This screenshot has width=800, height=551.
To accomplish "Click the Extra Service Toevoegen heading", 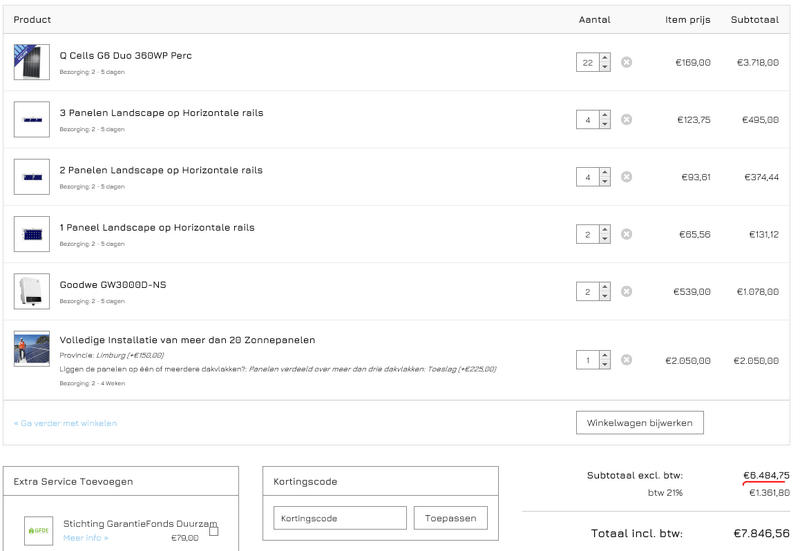I will click(x=73, y=482).
